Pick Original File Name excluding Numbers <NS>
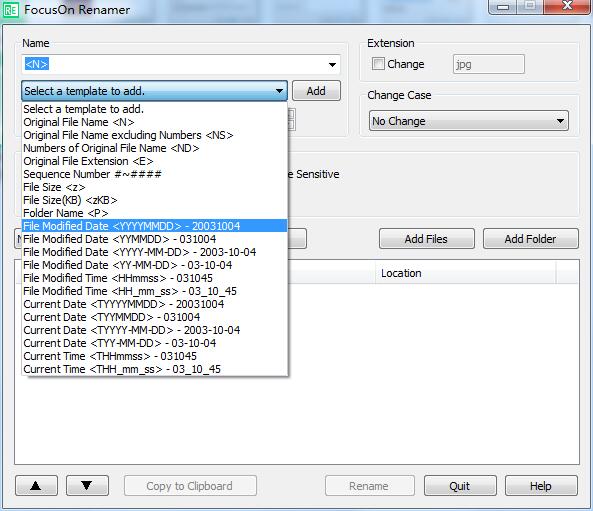Viewport: 593px width, 511px height. click(155, 135)
